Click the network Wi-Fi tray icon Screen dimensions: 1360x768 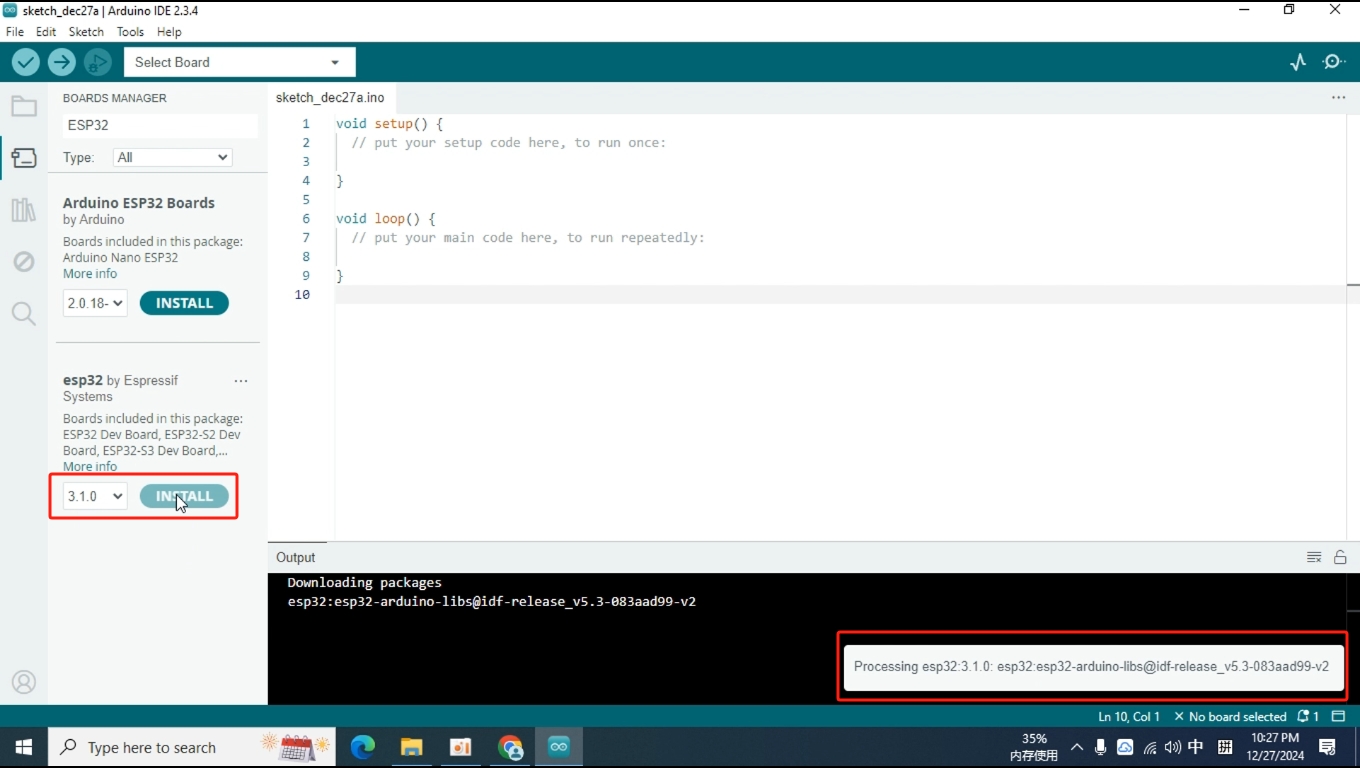1150,747
